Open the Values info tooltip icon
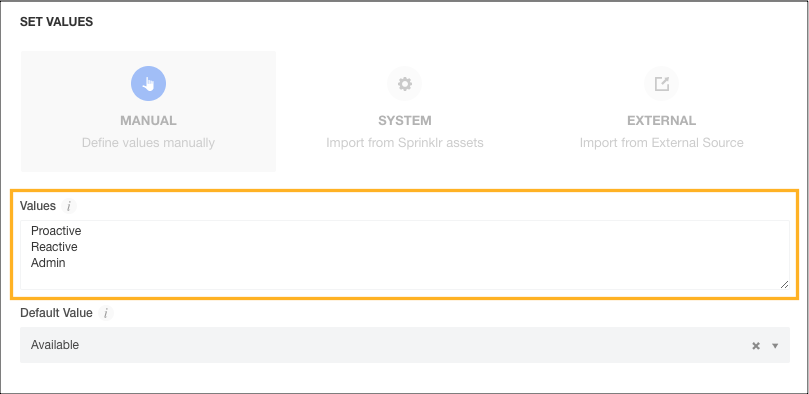The height and width of the screenshot is (394, 809). pyautogui.click(x=69, y=206)
